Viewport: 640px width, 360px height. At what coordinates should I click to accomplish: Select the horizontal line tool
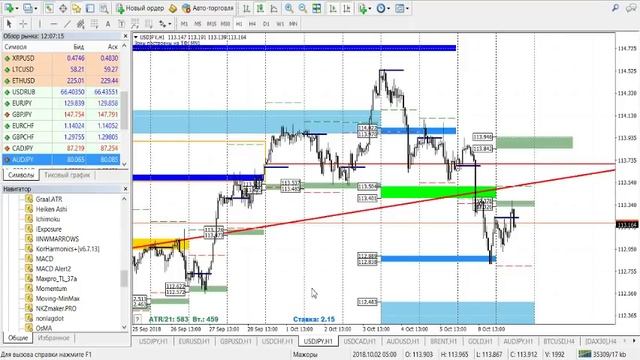click(x=53, y=24)
